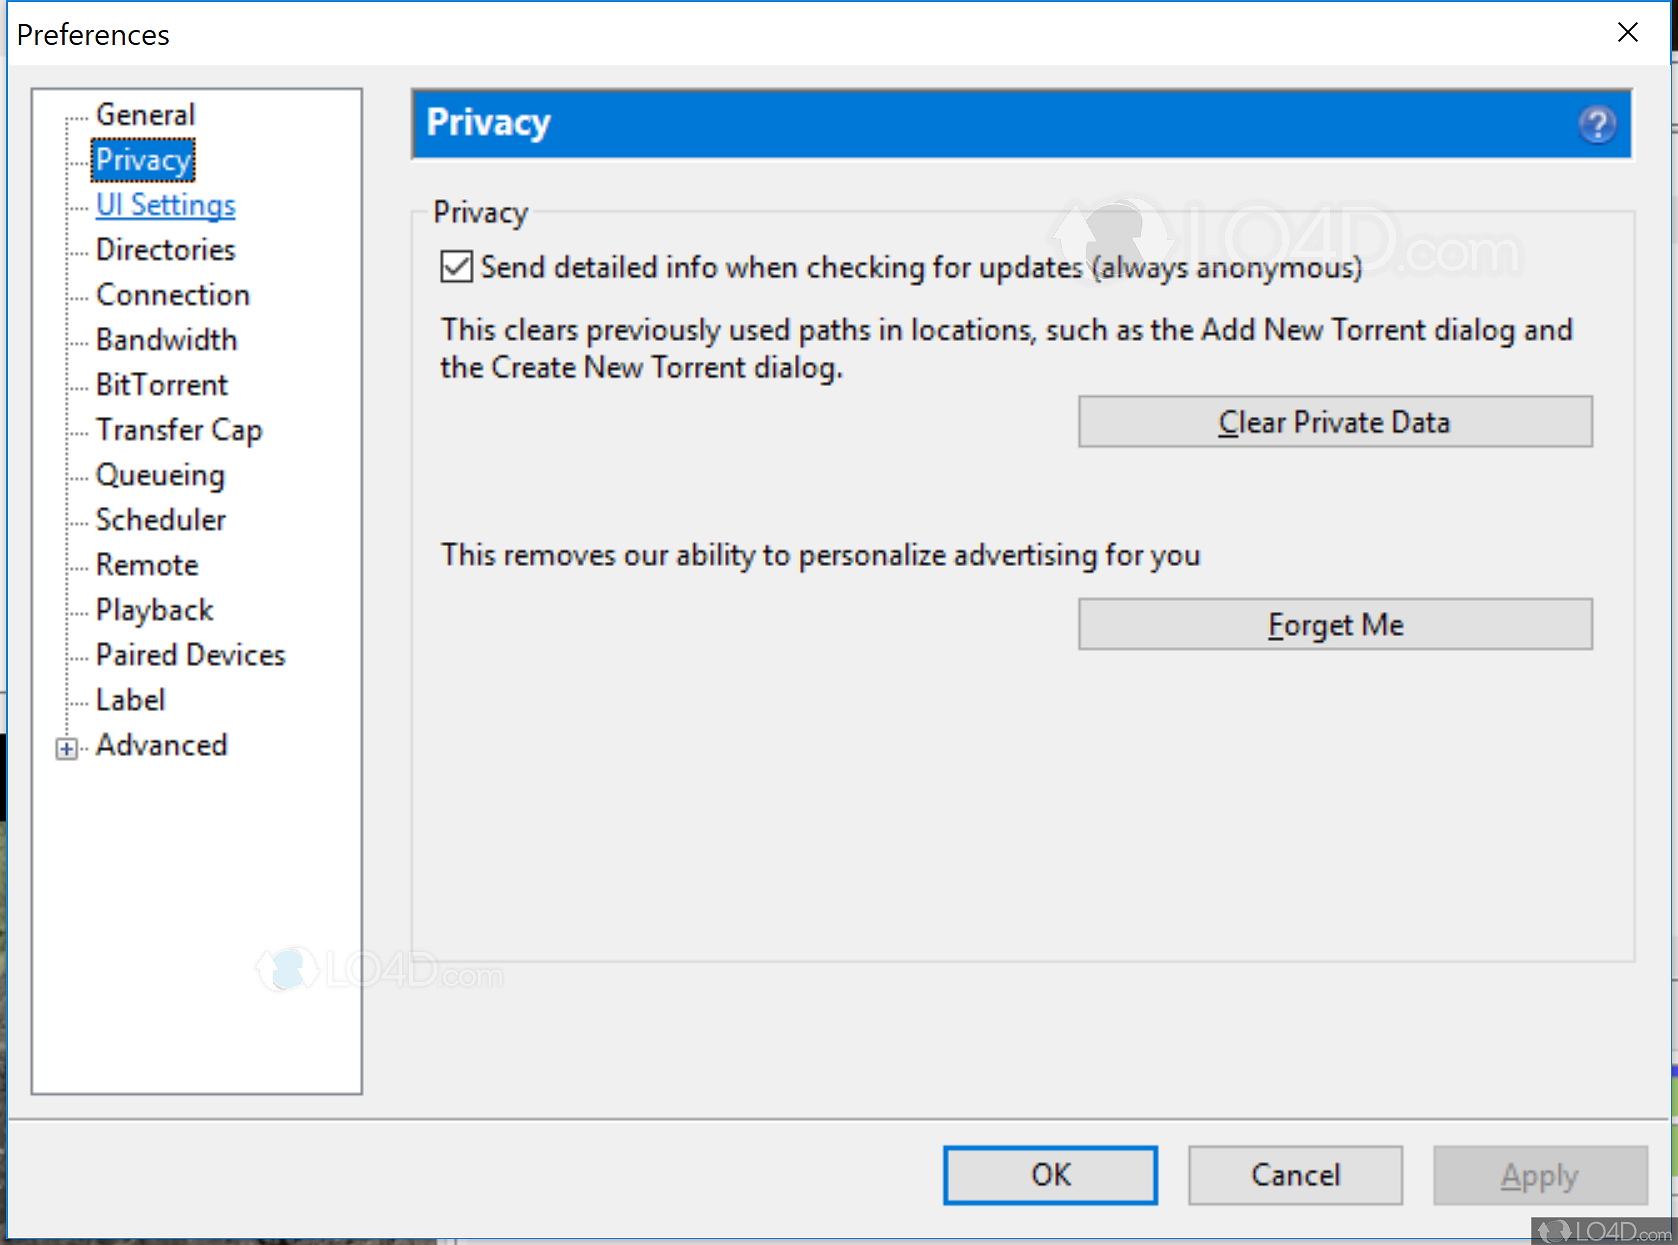Switch to the Transfer Cap section
The image size is (1678, 1245).
pyautogui.click(x=178, y=430)
